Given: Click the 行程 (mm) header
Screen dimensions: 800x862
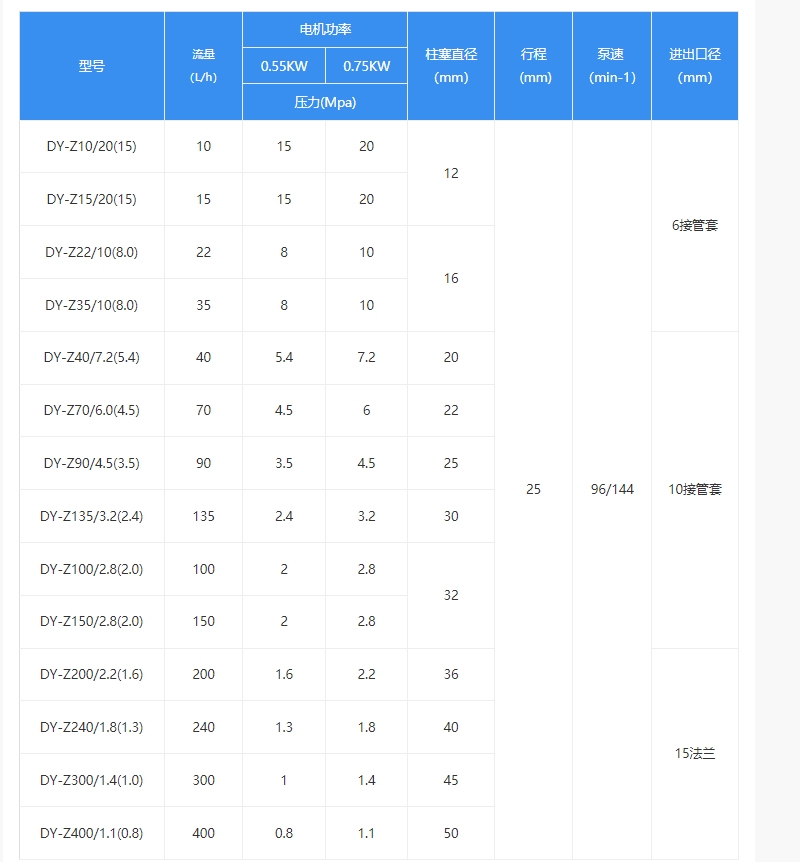Looking at the screenshot, I should 533,66.
